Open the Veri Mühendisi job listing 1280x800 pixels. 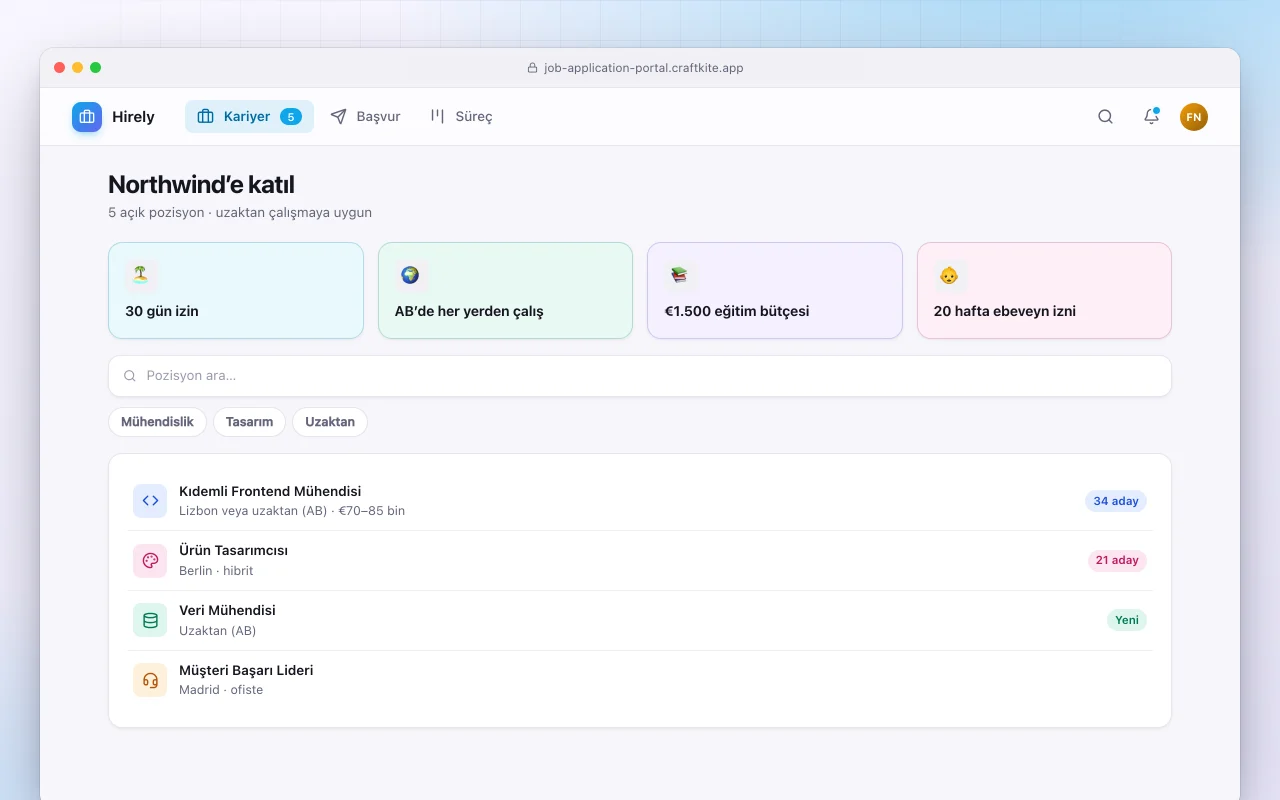coord(640,620)
